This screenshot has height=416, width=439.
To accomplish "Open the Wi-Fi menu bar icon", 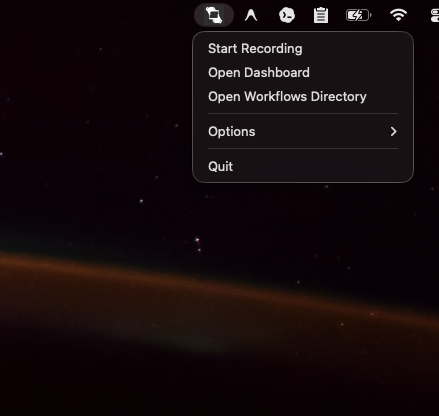I will pos(398,15).
